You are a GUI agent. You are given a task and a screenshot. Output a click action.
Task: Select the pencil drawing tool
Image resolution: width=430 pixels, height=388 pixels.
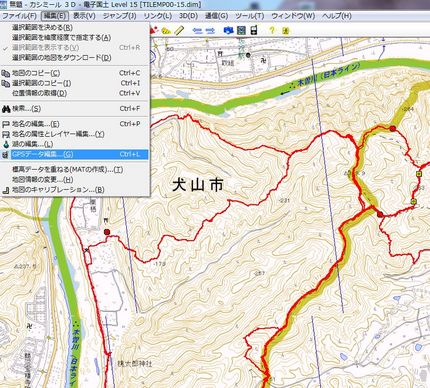pyautogui.click(x=179, y=30)
